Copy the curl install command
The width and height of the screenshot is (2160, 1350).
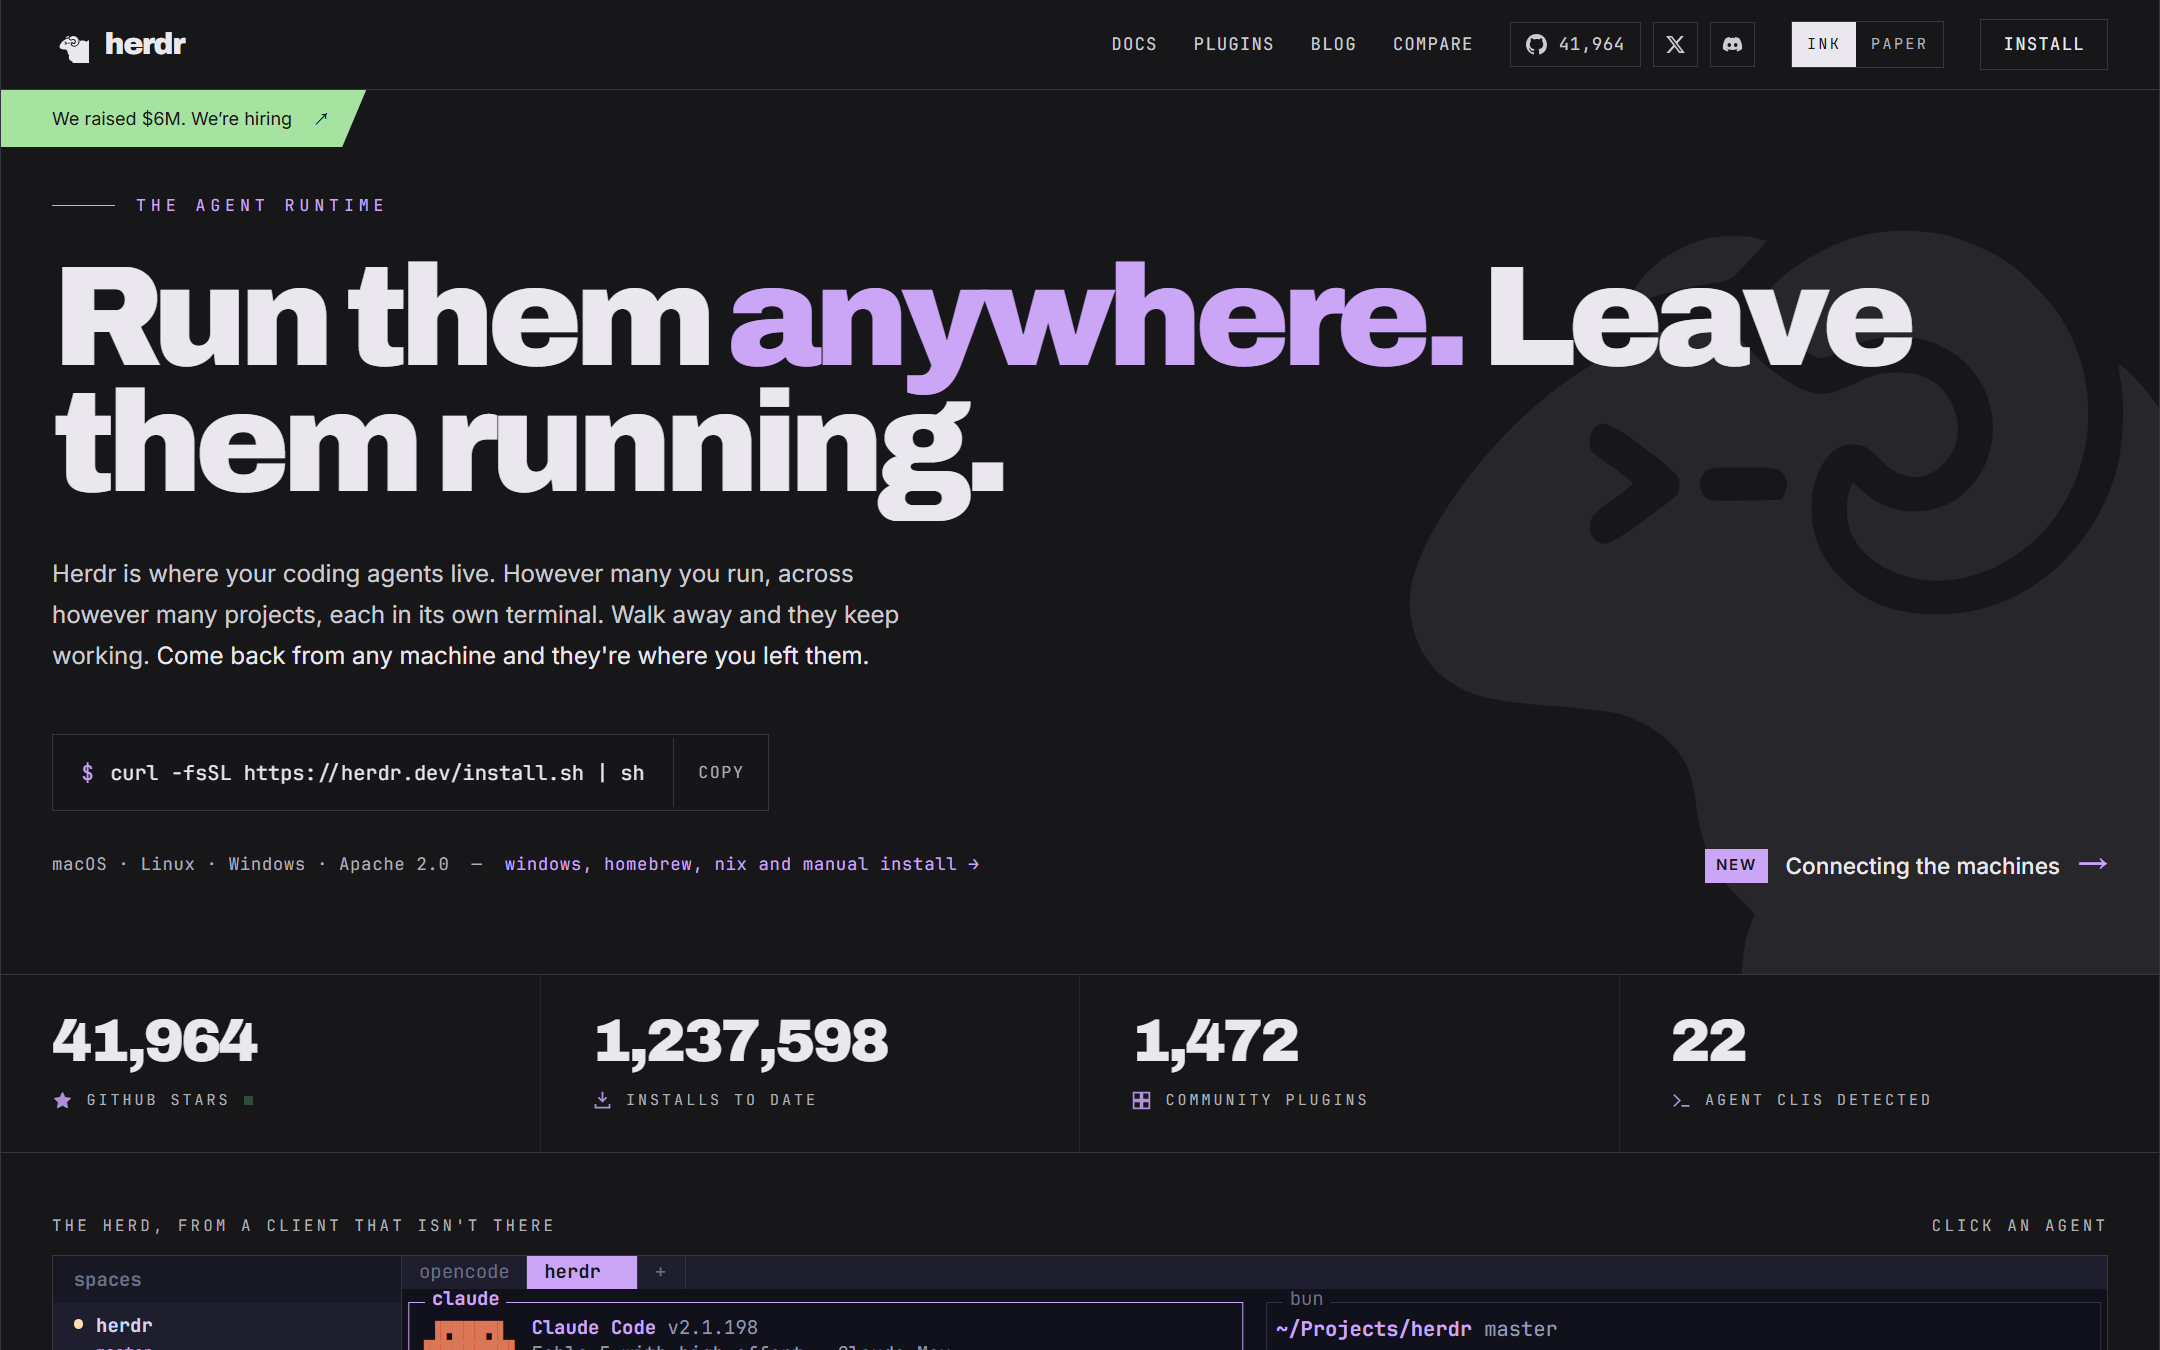point(720,772)
